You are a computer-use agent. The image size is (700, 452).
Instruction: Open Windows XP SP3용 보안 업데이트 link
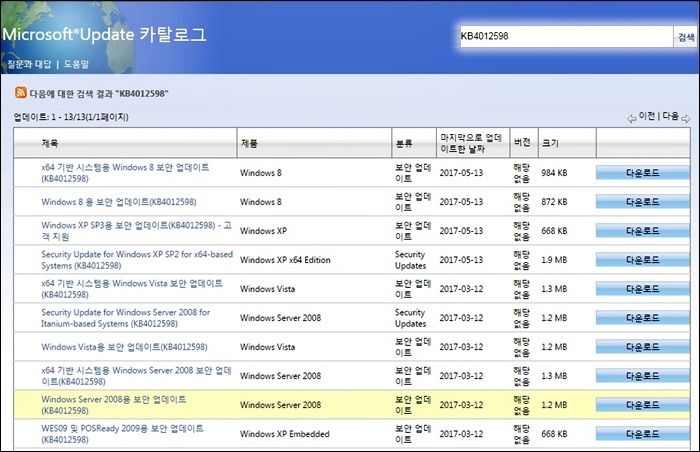click(x=136, y=231)
